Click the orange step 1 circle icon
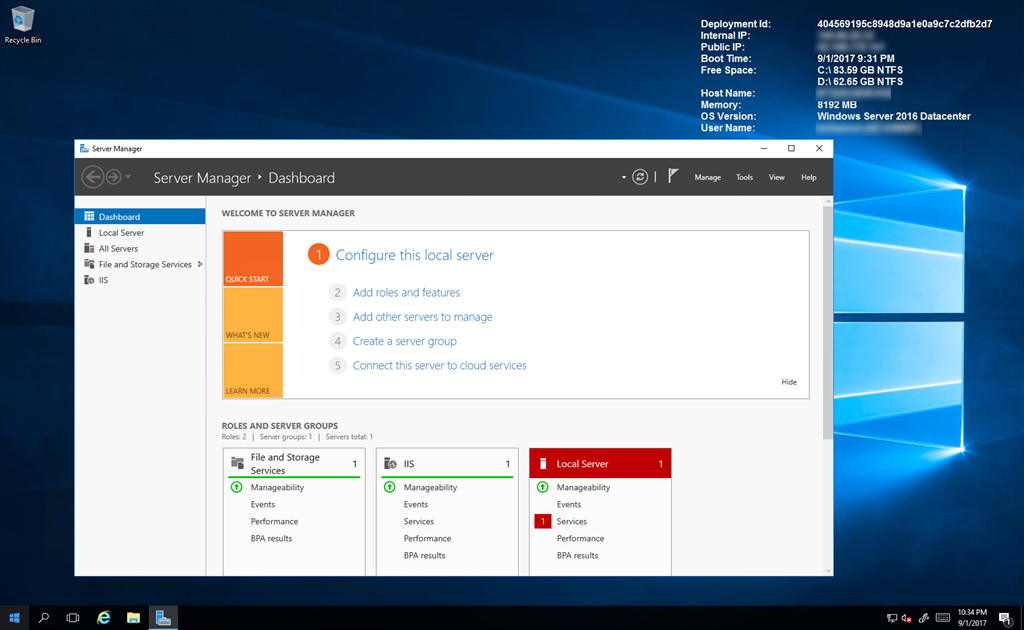 point(319,255)
